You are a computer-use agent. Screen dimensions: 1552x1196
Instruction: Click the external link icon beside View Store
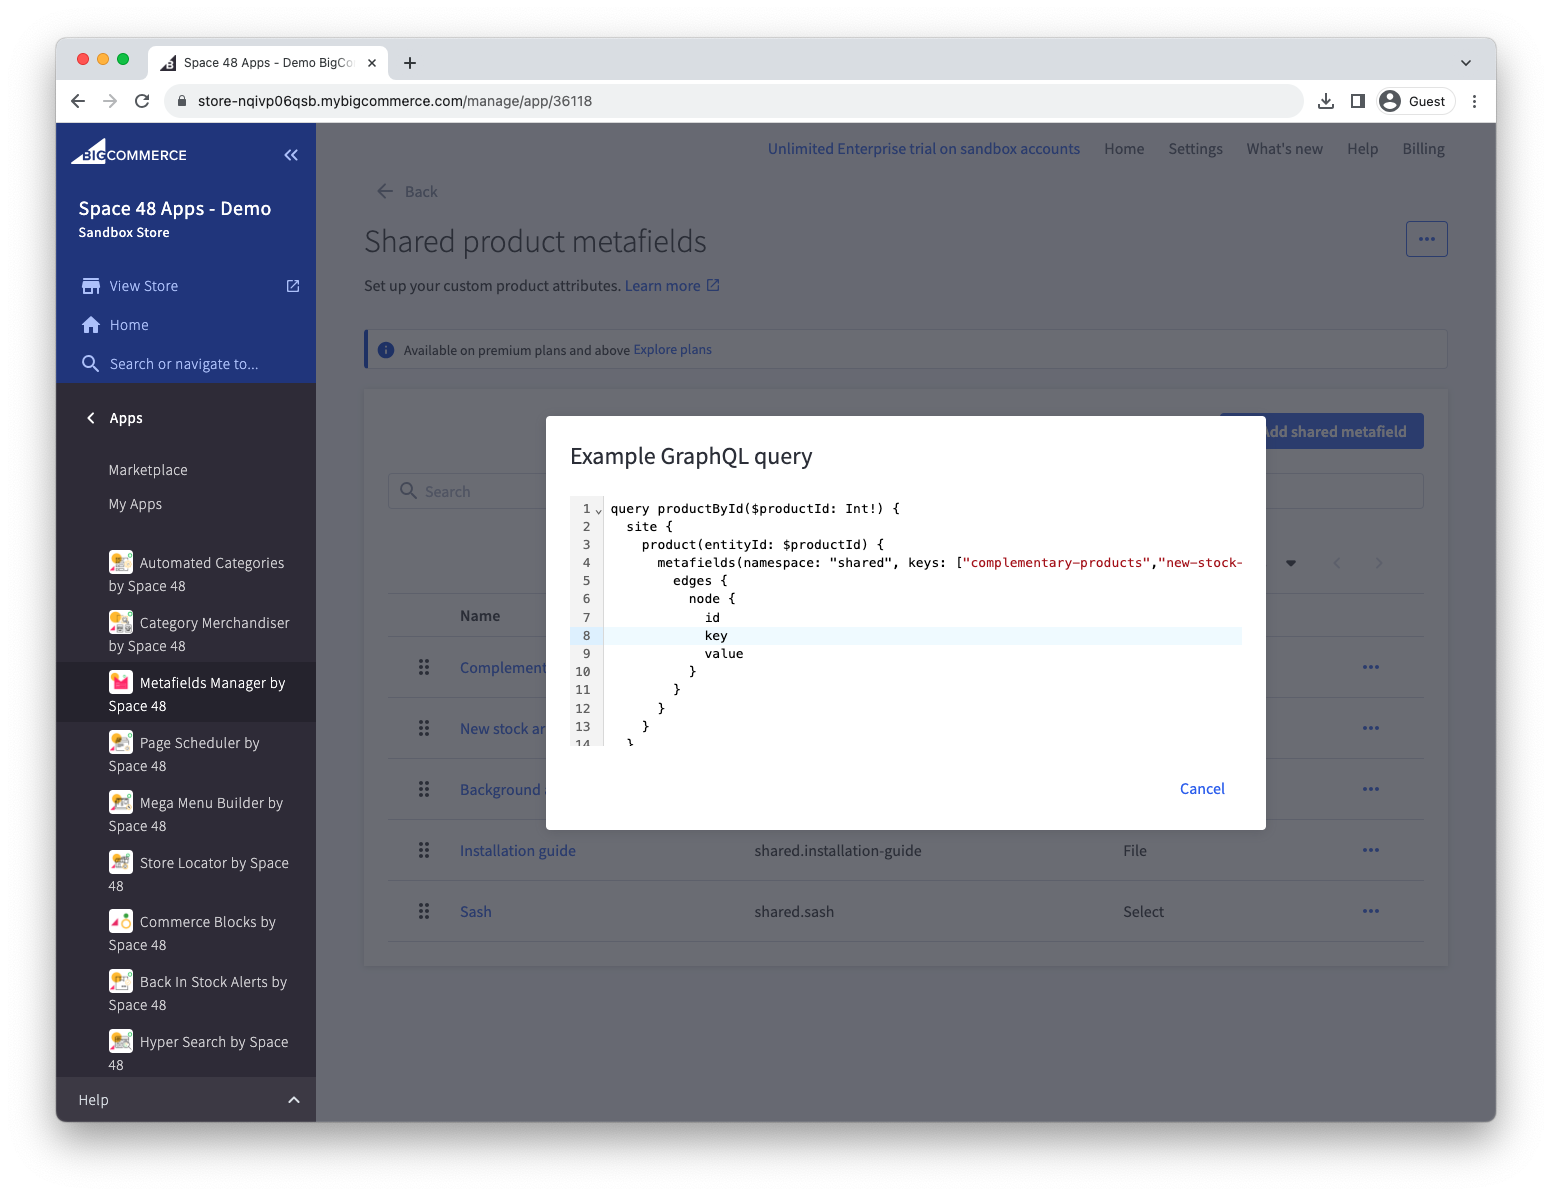(293, 286)
